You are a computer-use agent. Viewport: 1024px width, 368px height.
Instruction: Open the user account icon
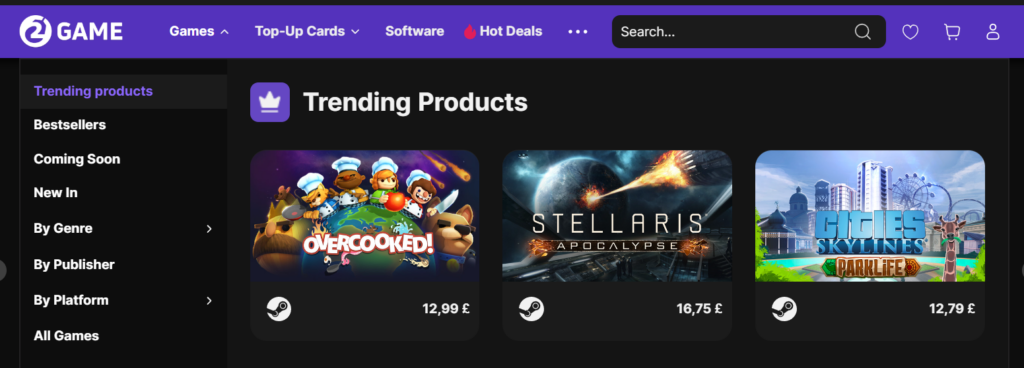tap(993, 31)
